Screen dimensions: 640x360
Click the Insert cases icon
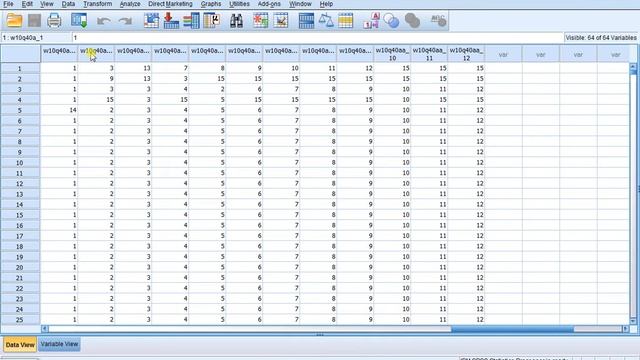[260, 20]
